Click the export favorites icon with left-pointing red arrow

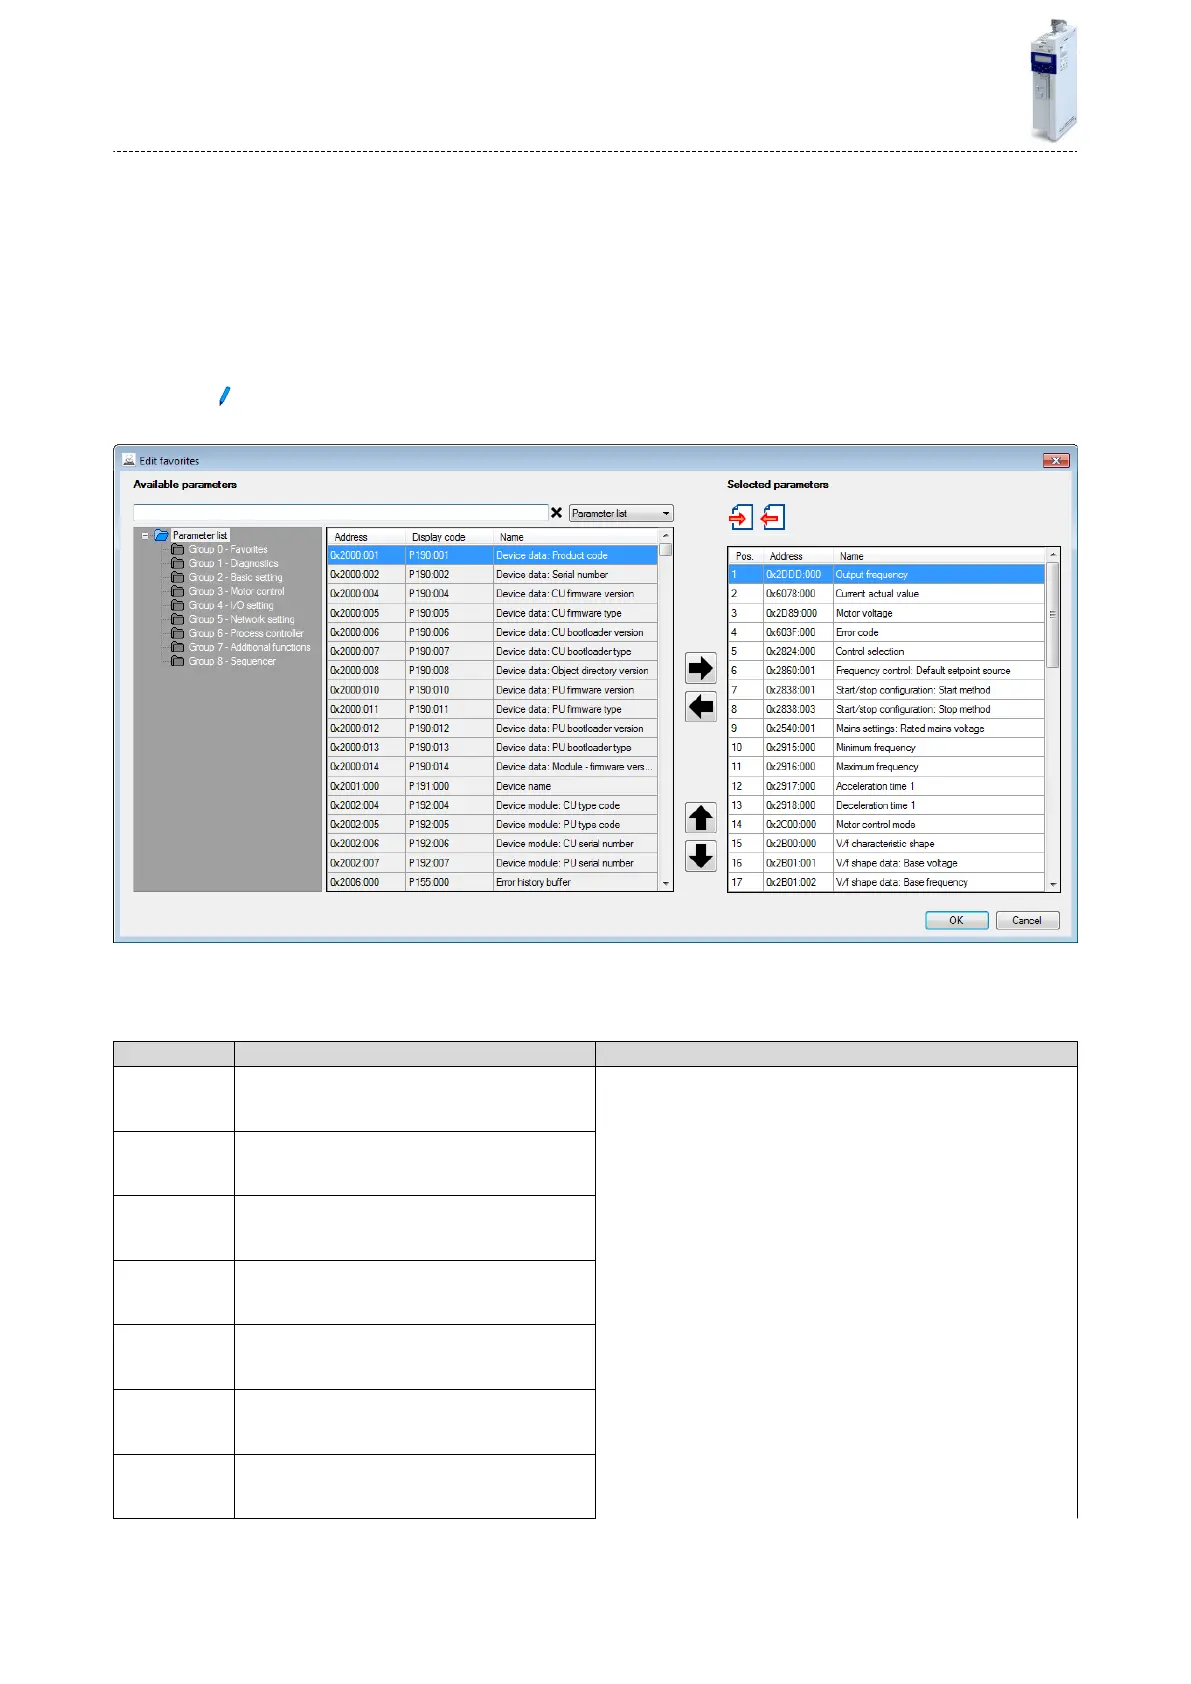coord(773,517)
